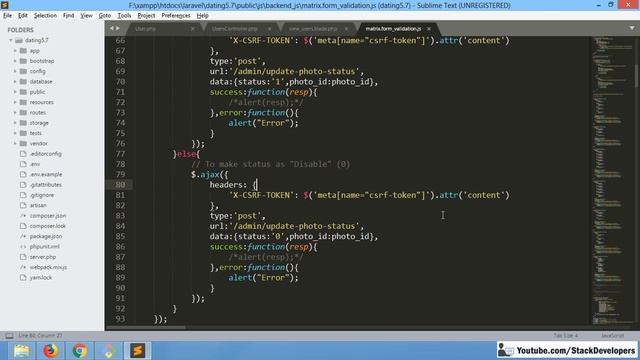The height and width of the screenshot is (360, 640).
Task: Click the .editorconfig file icon
Action: coord(23,153)
